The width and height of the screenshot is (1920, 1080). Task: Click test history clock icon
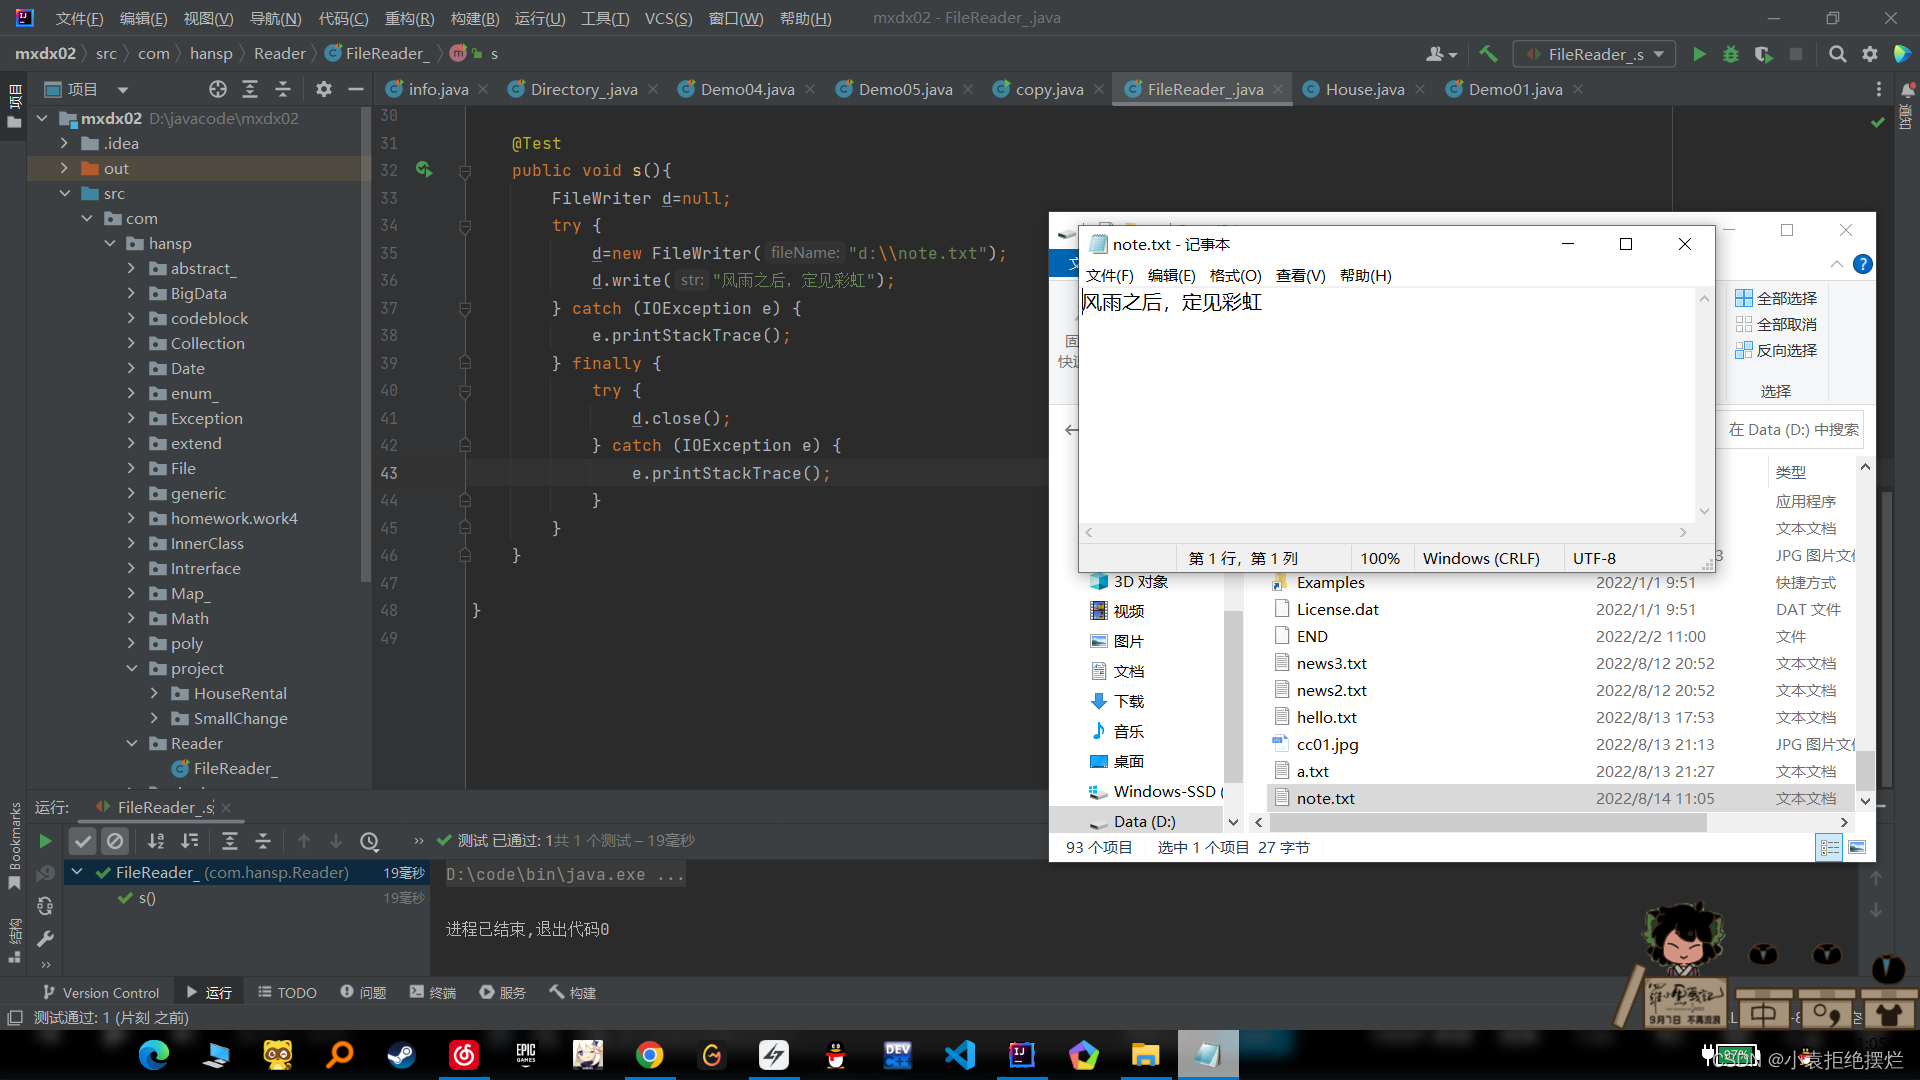[369, 841]
